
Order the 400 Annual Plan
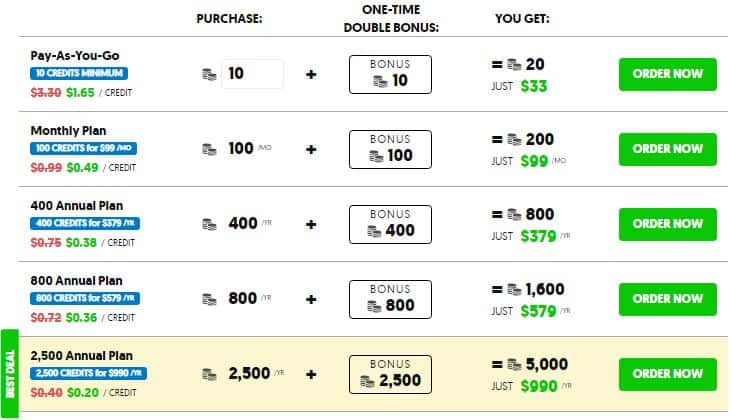668,223
